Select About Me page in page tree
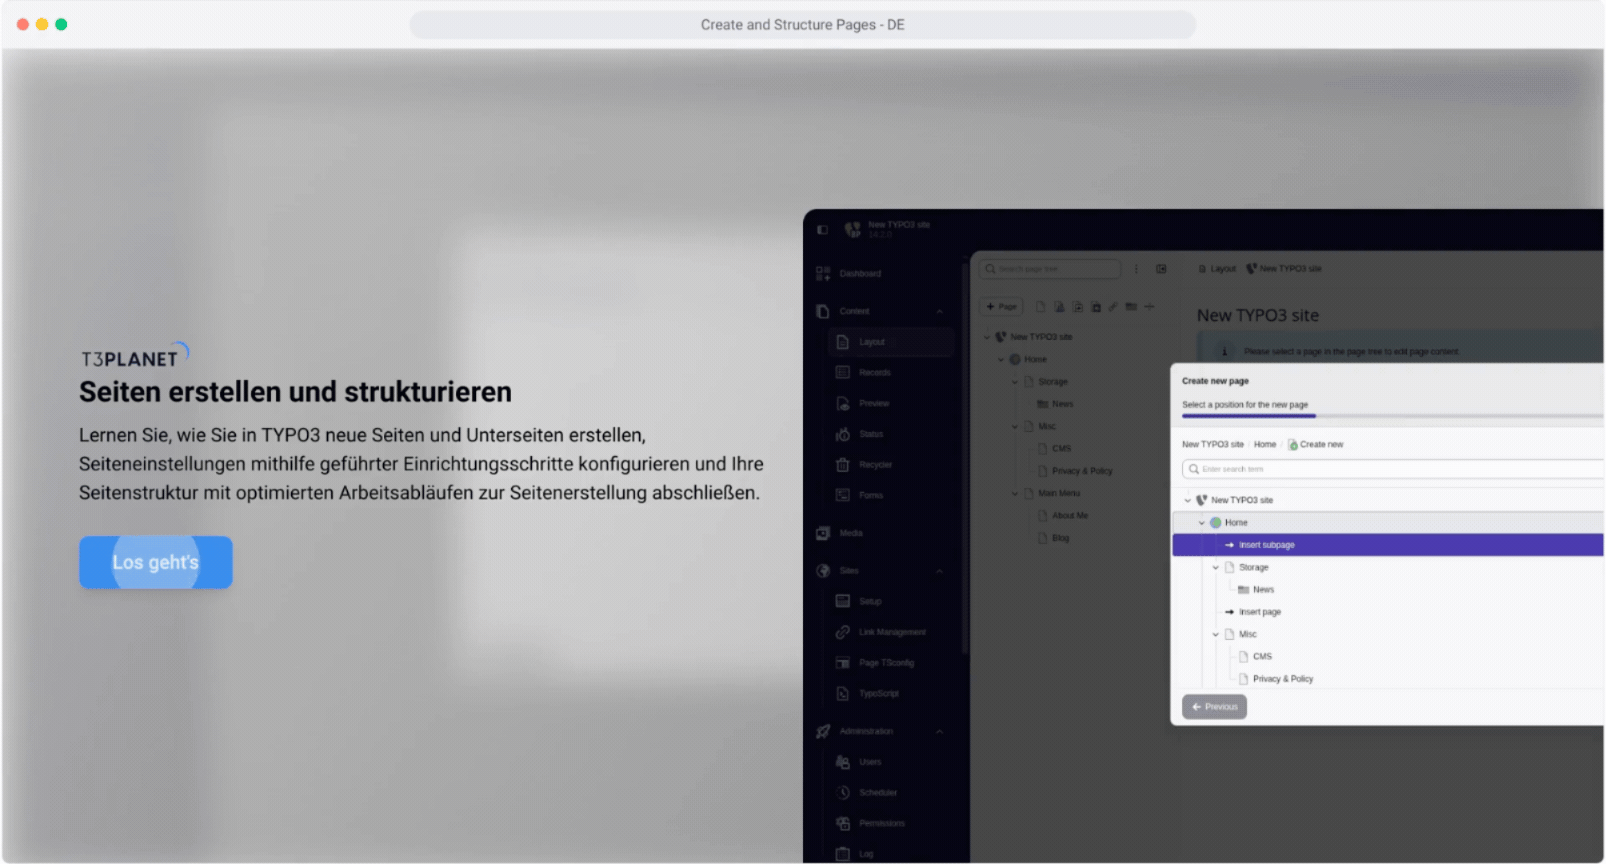Screen dimensions: 1606x864 coord(1070,516)
